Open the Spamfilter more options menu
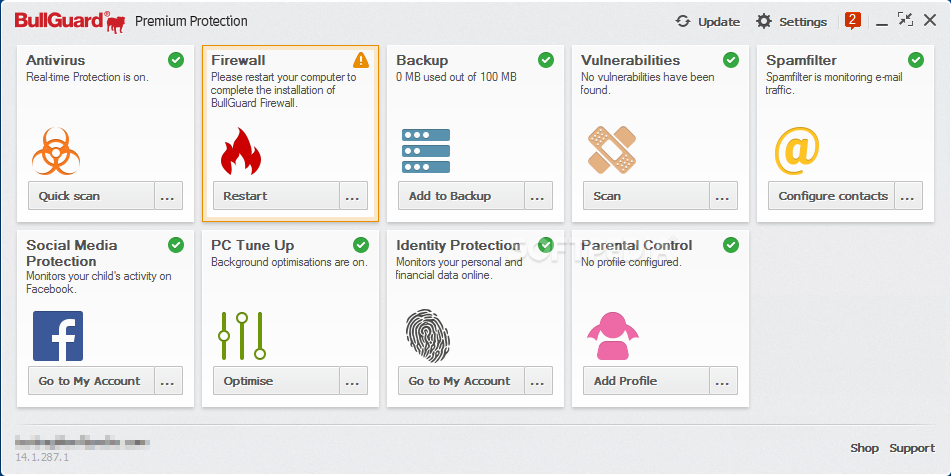 (x=909, y=195)
